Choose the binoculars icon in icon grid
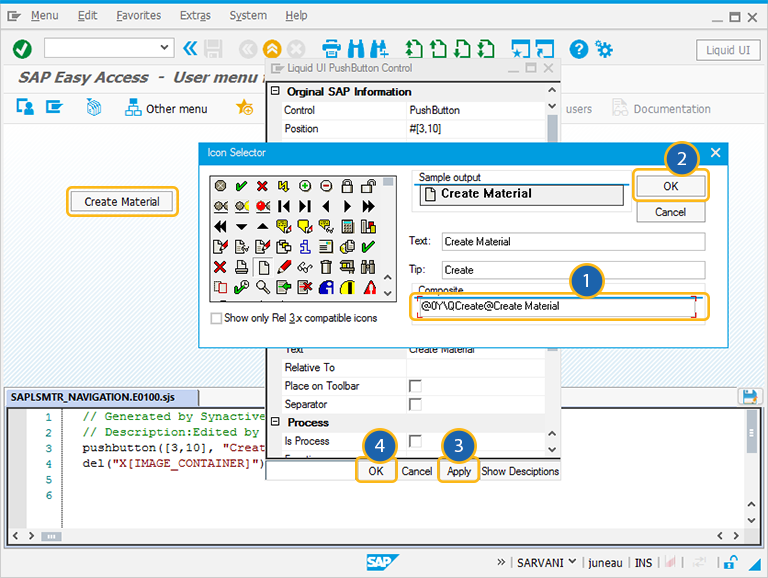This screenshot has width=768, height=578. coord(368,267)
